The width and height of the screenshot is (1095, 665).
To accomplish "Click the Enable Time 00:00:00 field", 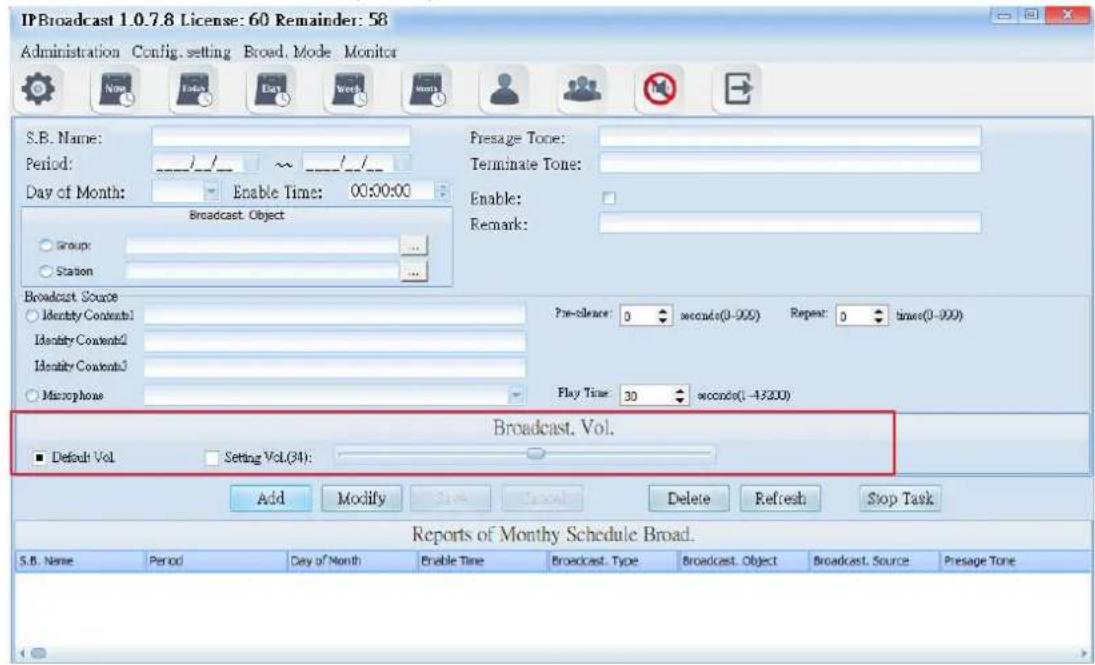I will [392, 191].
